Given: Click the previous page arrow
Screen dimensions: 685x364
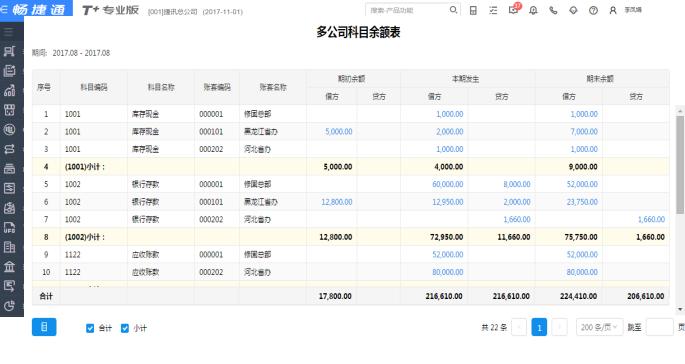Looking at the screenshot, I should point(519,327).
